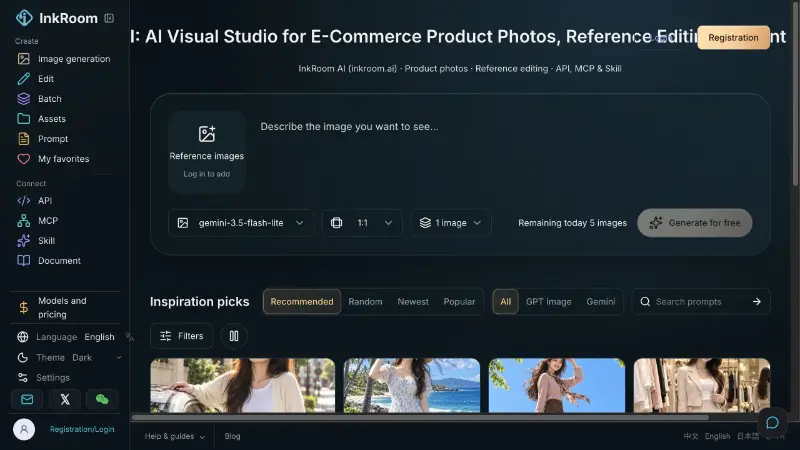Click the WeChat green icon
The height and width of the screenshot is (450, 800).
(x=102, y=399)
